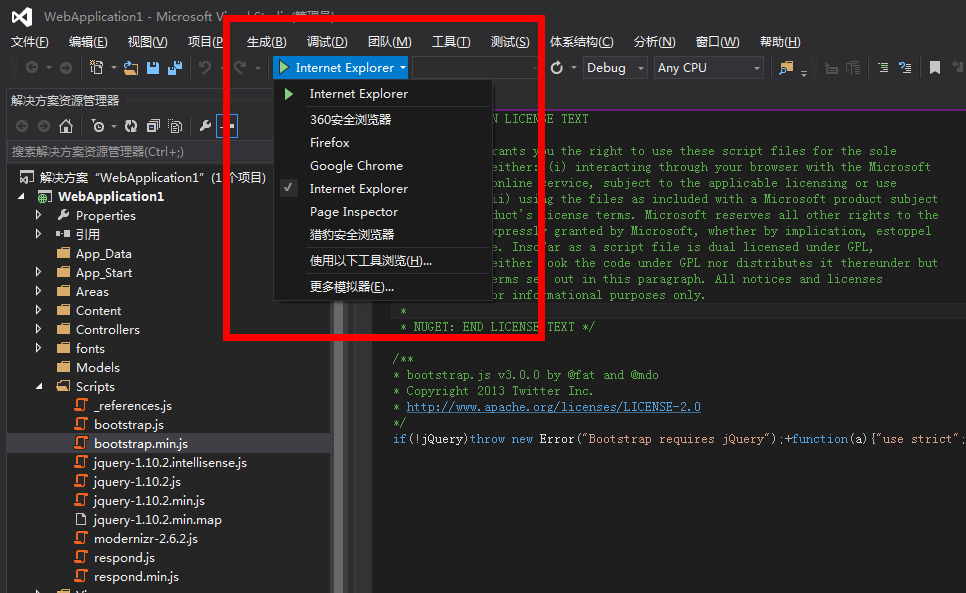Open the 生成(B) menu
The image size is (966, 593).
click(266, 41)
